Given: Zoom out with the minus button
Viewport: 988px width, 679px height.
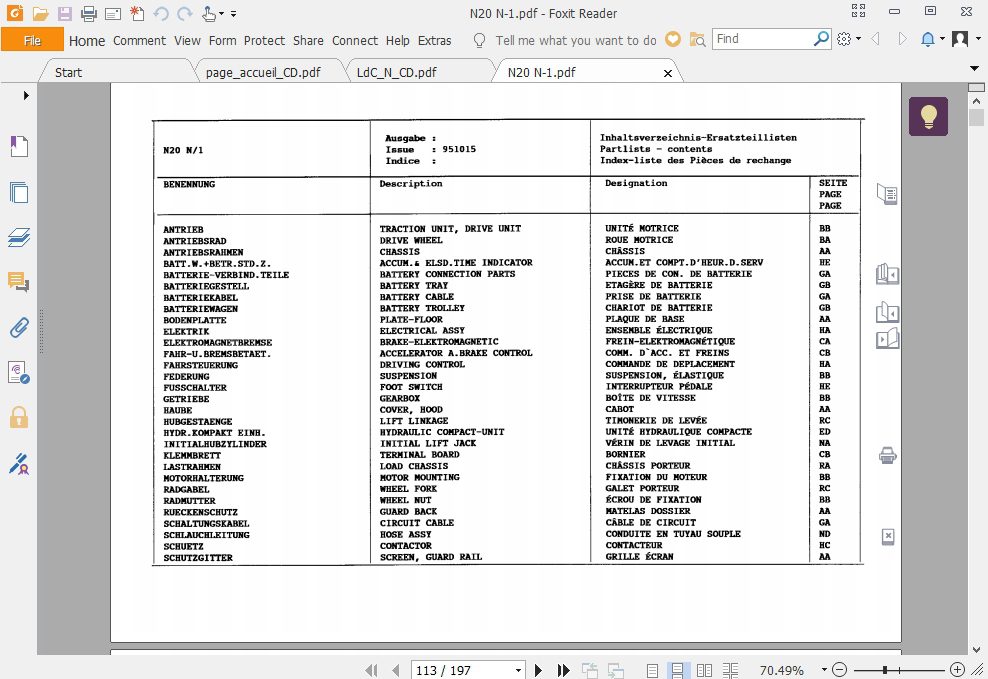Looking at the screenshot, I should coord(839,670).
